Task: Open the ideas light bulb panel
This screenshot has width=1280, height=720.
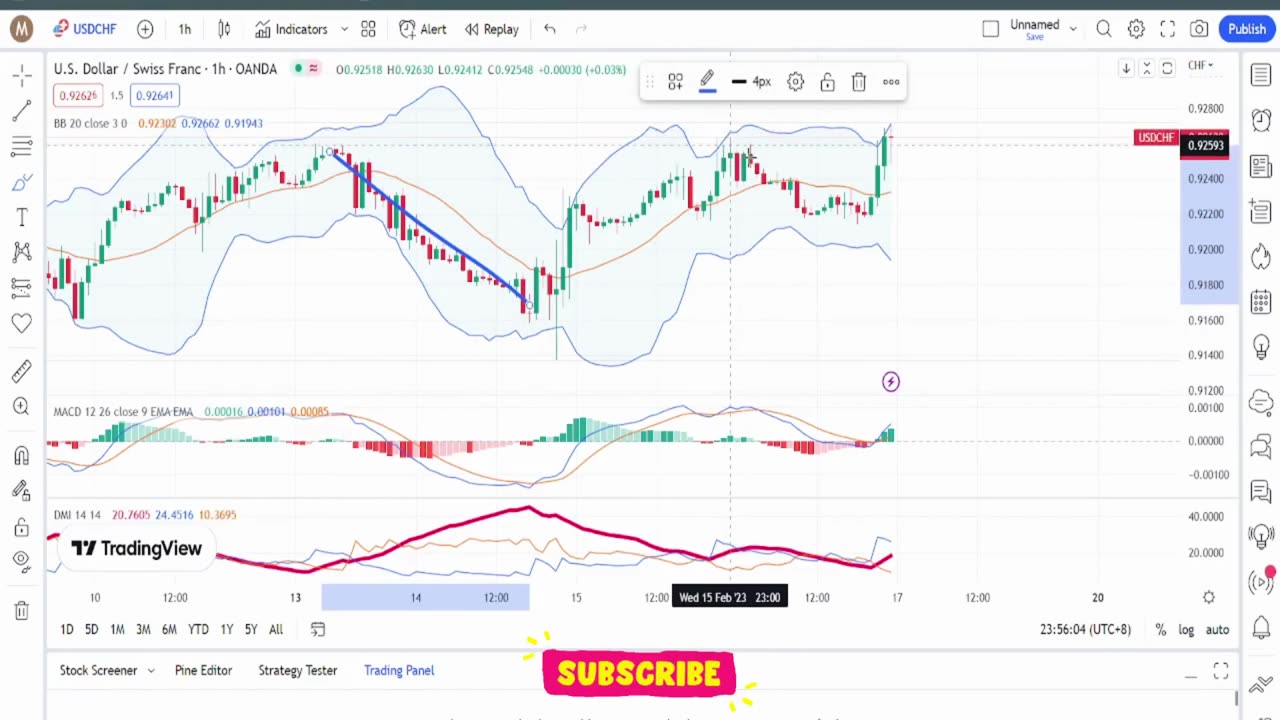Action: [x=1261, y=348]
